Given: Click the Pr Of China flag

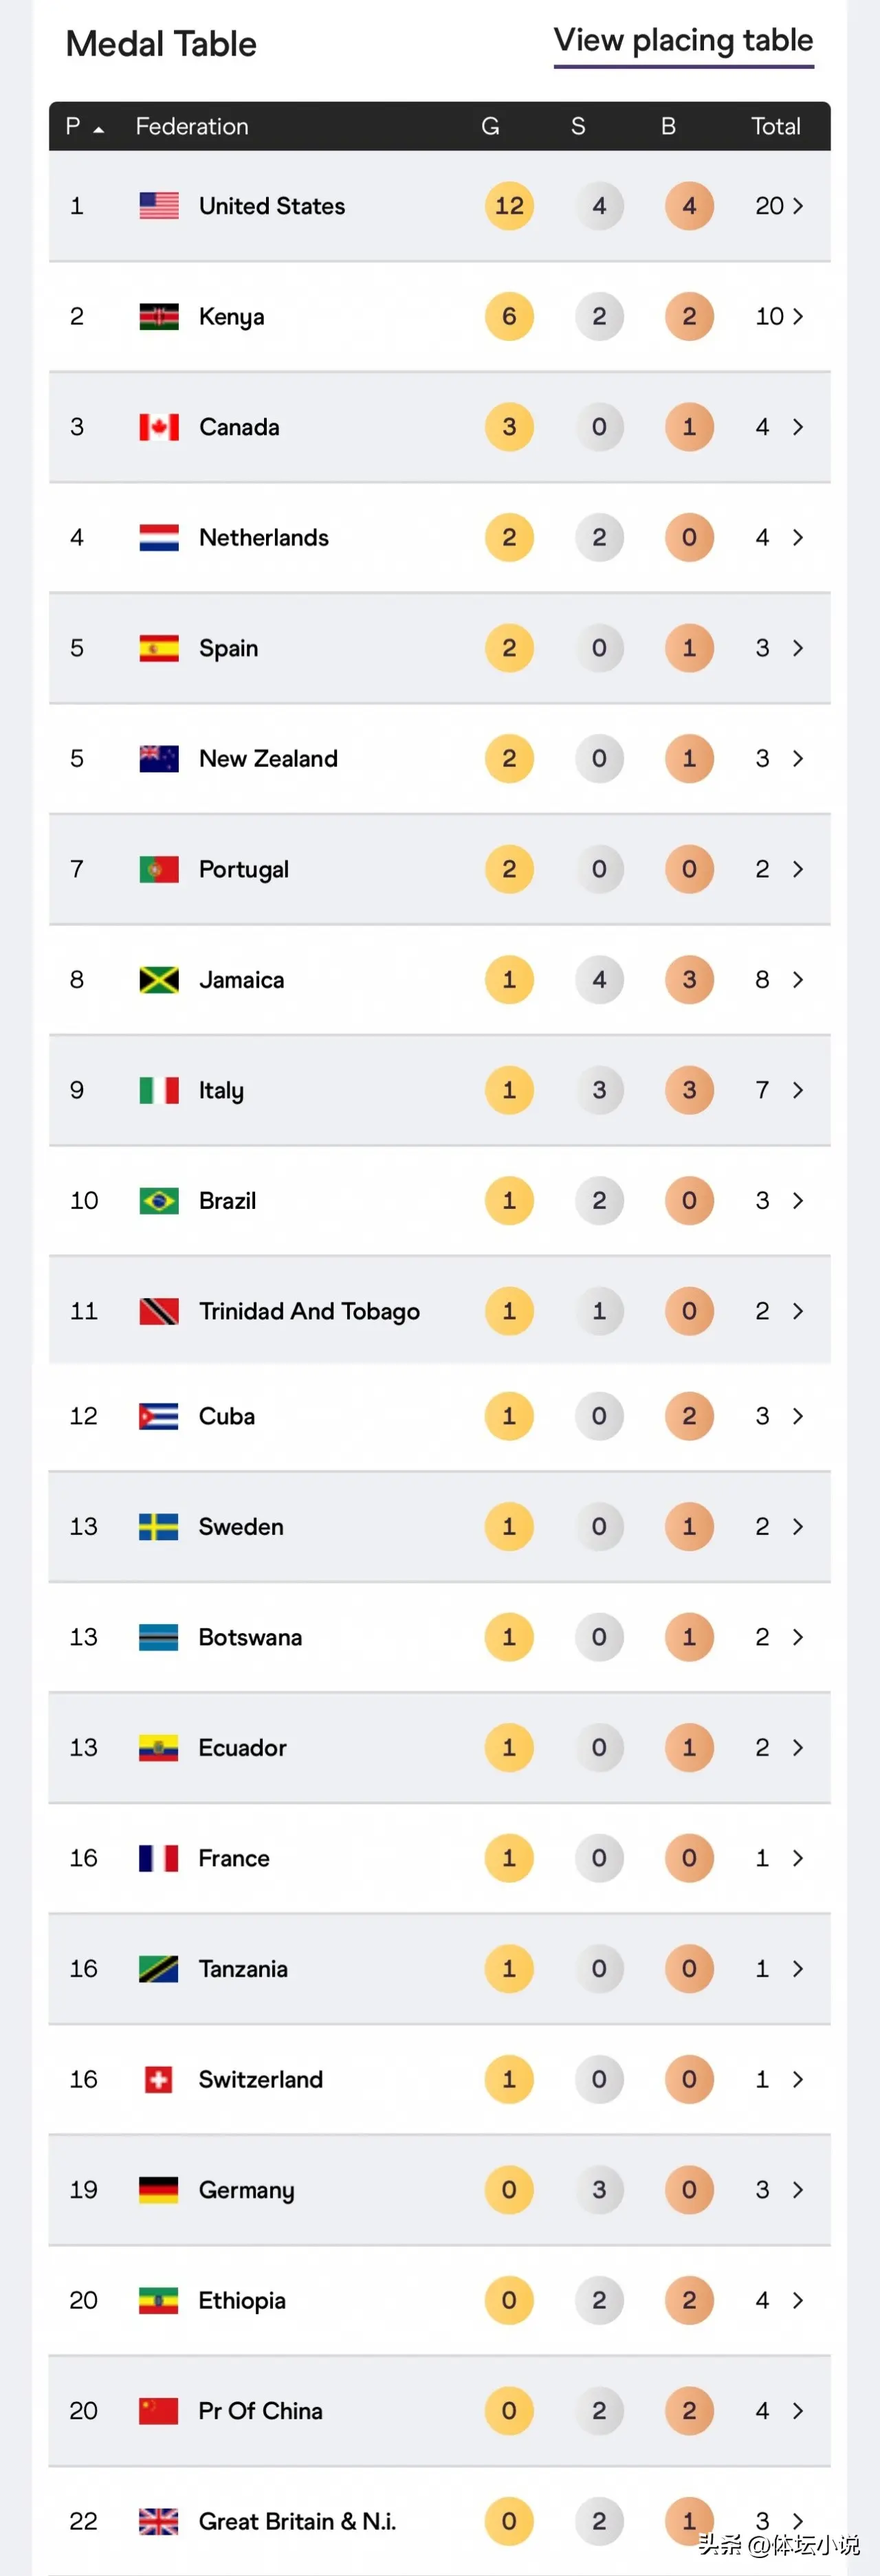Looking at the screenshot, I should point(159,2410).
